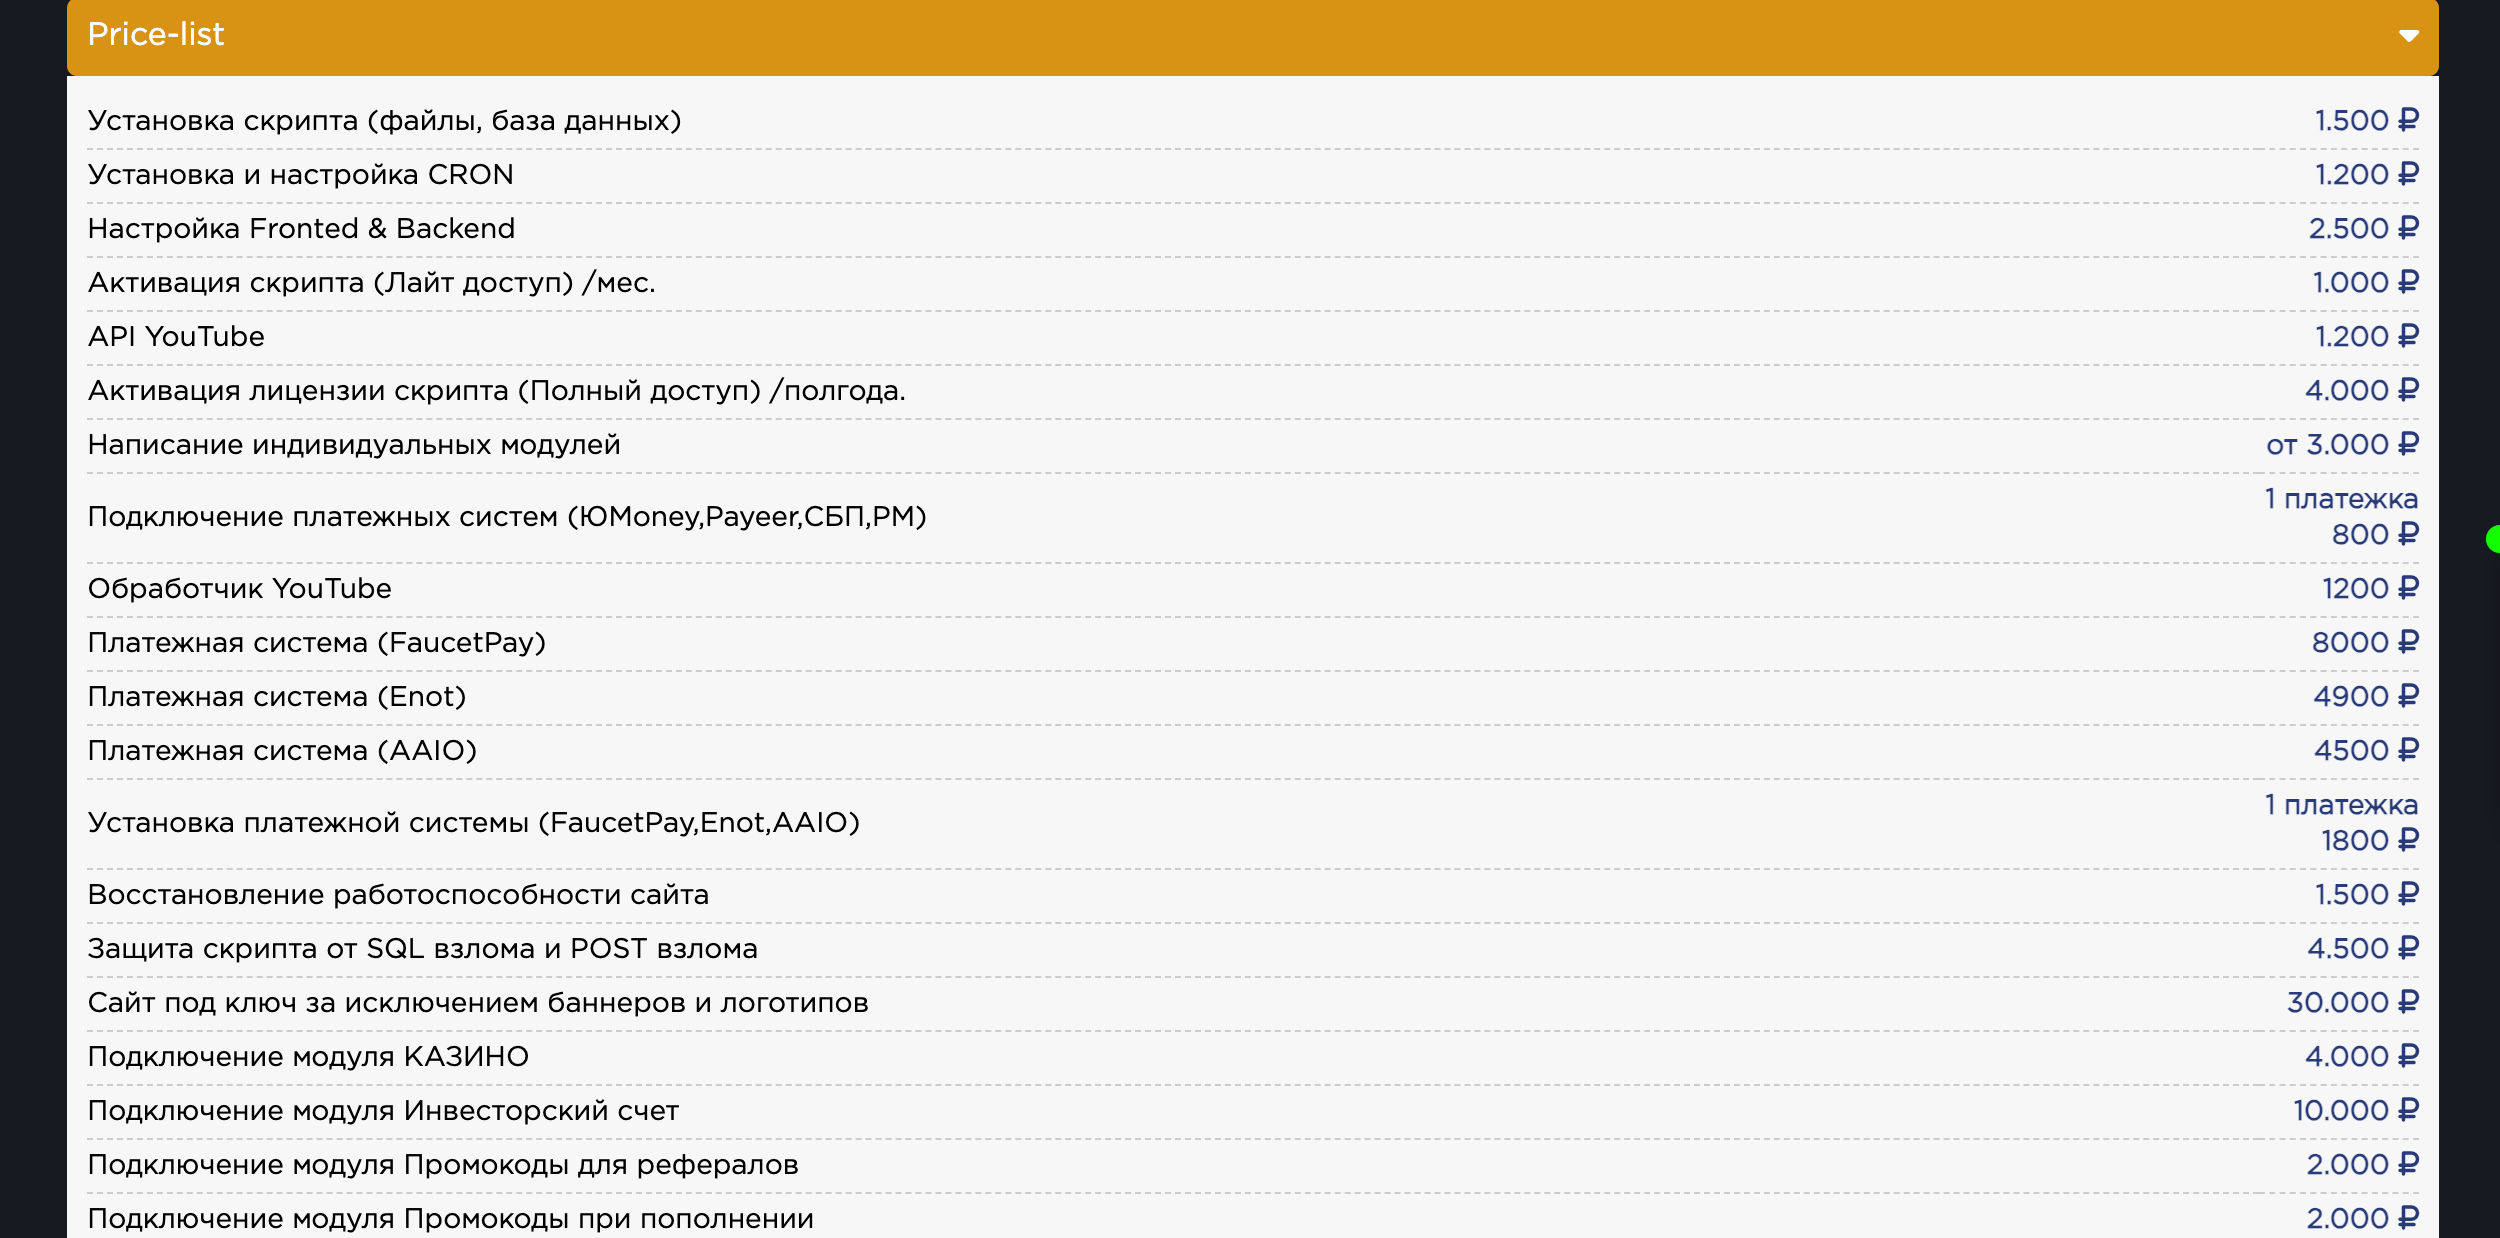This screenshot has height=1238, width=2500.
Task: Click 'Платежная система (FaucetPay)' entry
Action: click(x=316, y=643)
